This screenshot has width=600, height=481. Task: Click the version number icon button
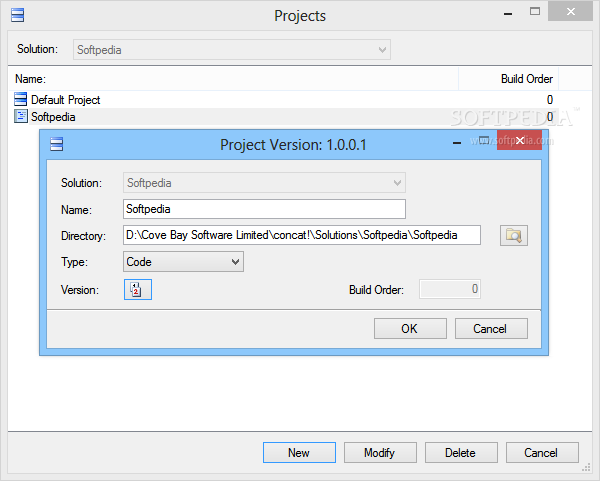click(x=138, y=289)
